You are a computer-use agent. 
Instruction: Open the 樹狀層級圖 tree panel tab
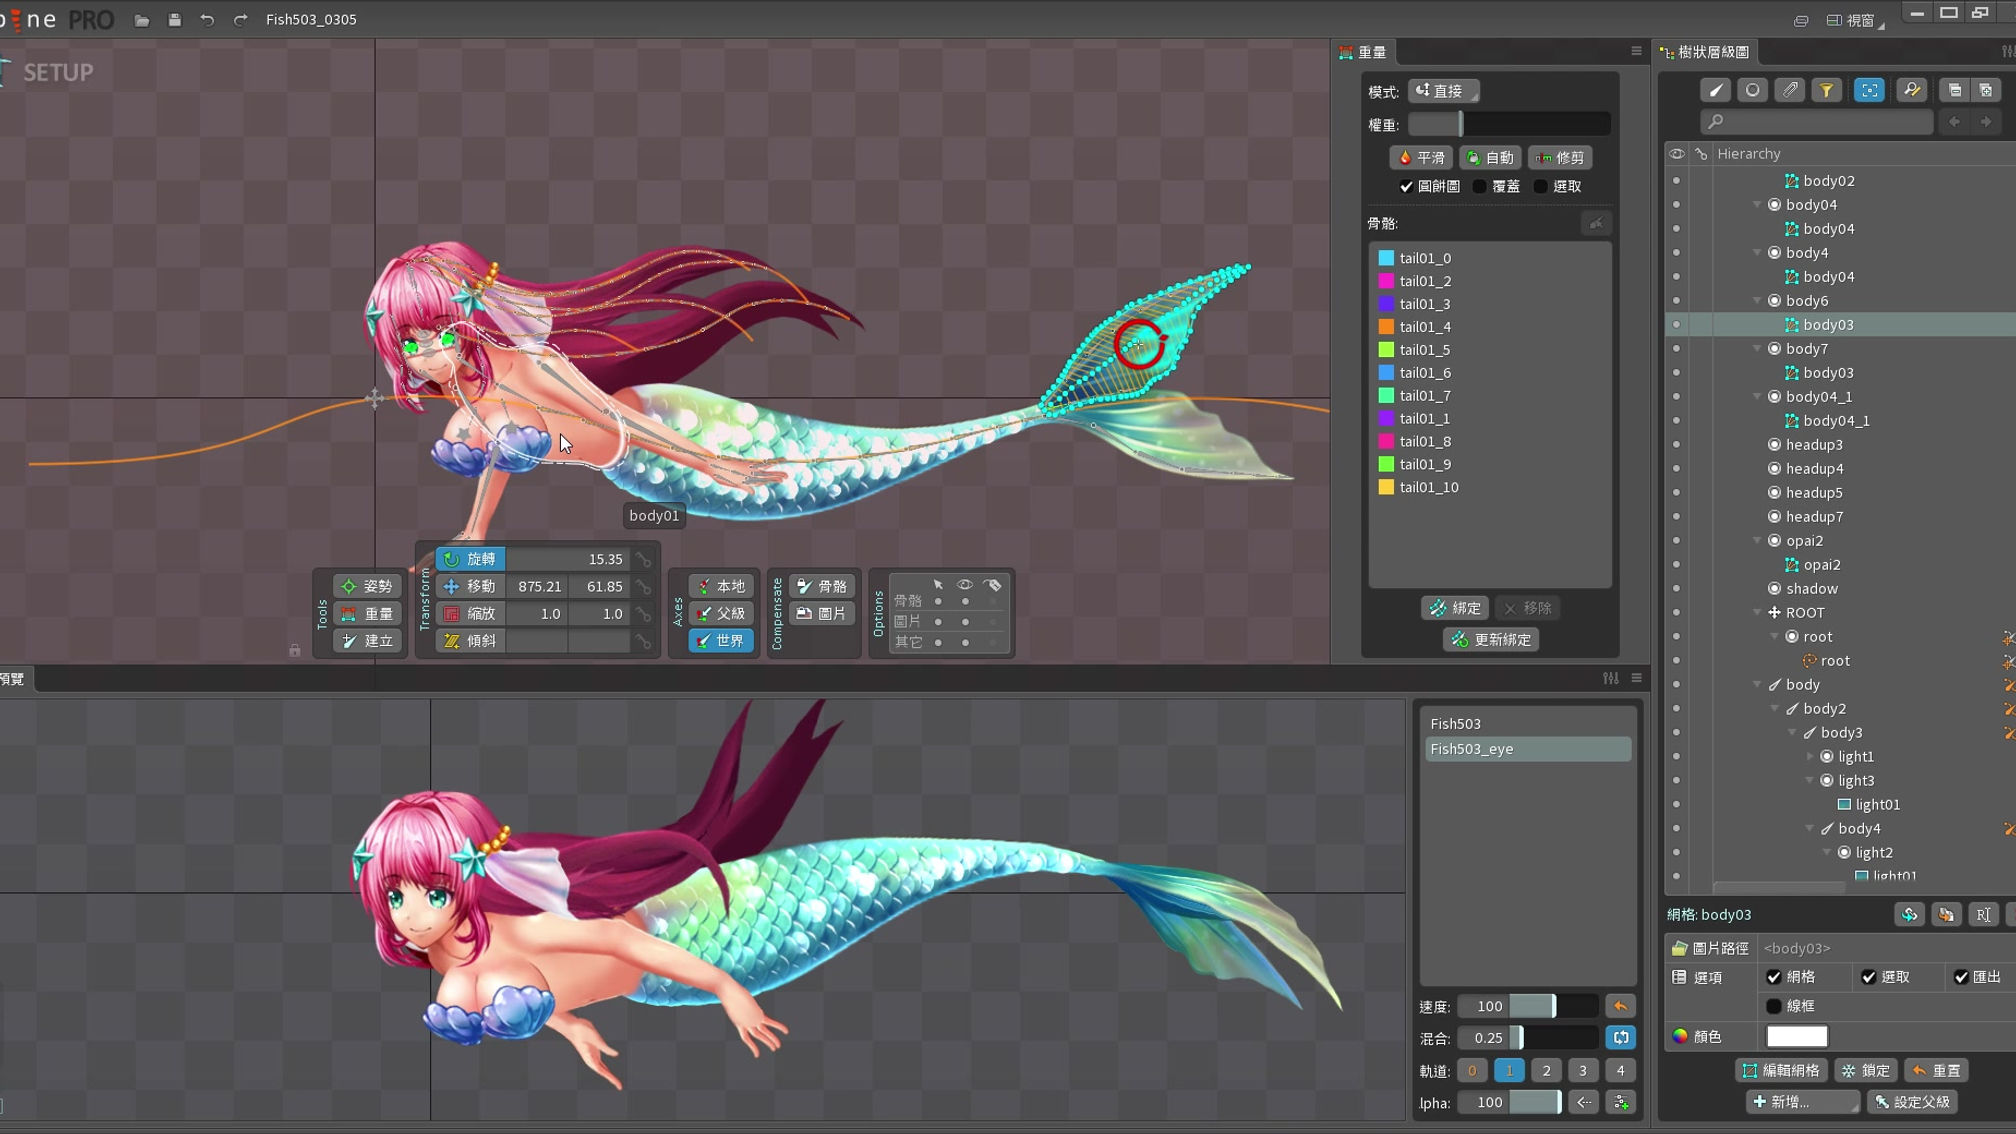(1705, 52)
